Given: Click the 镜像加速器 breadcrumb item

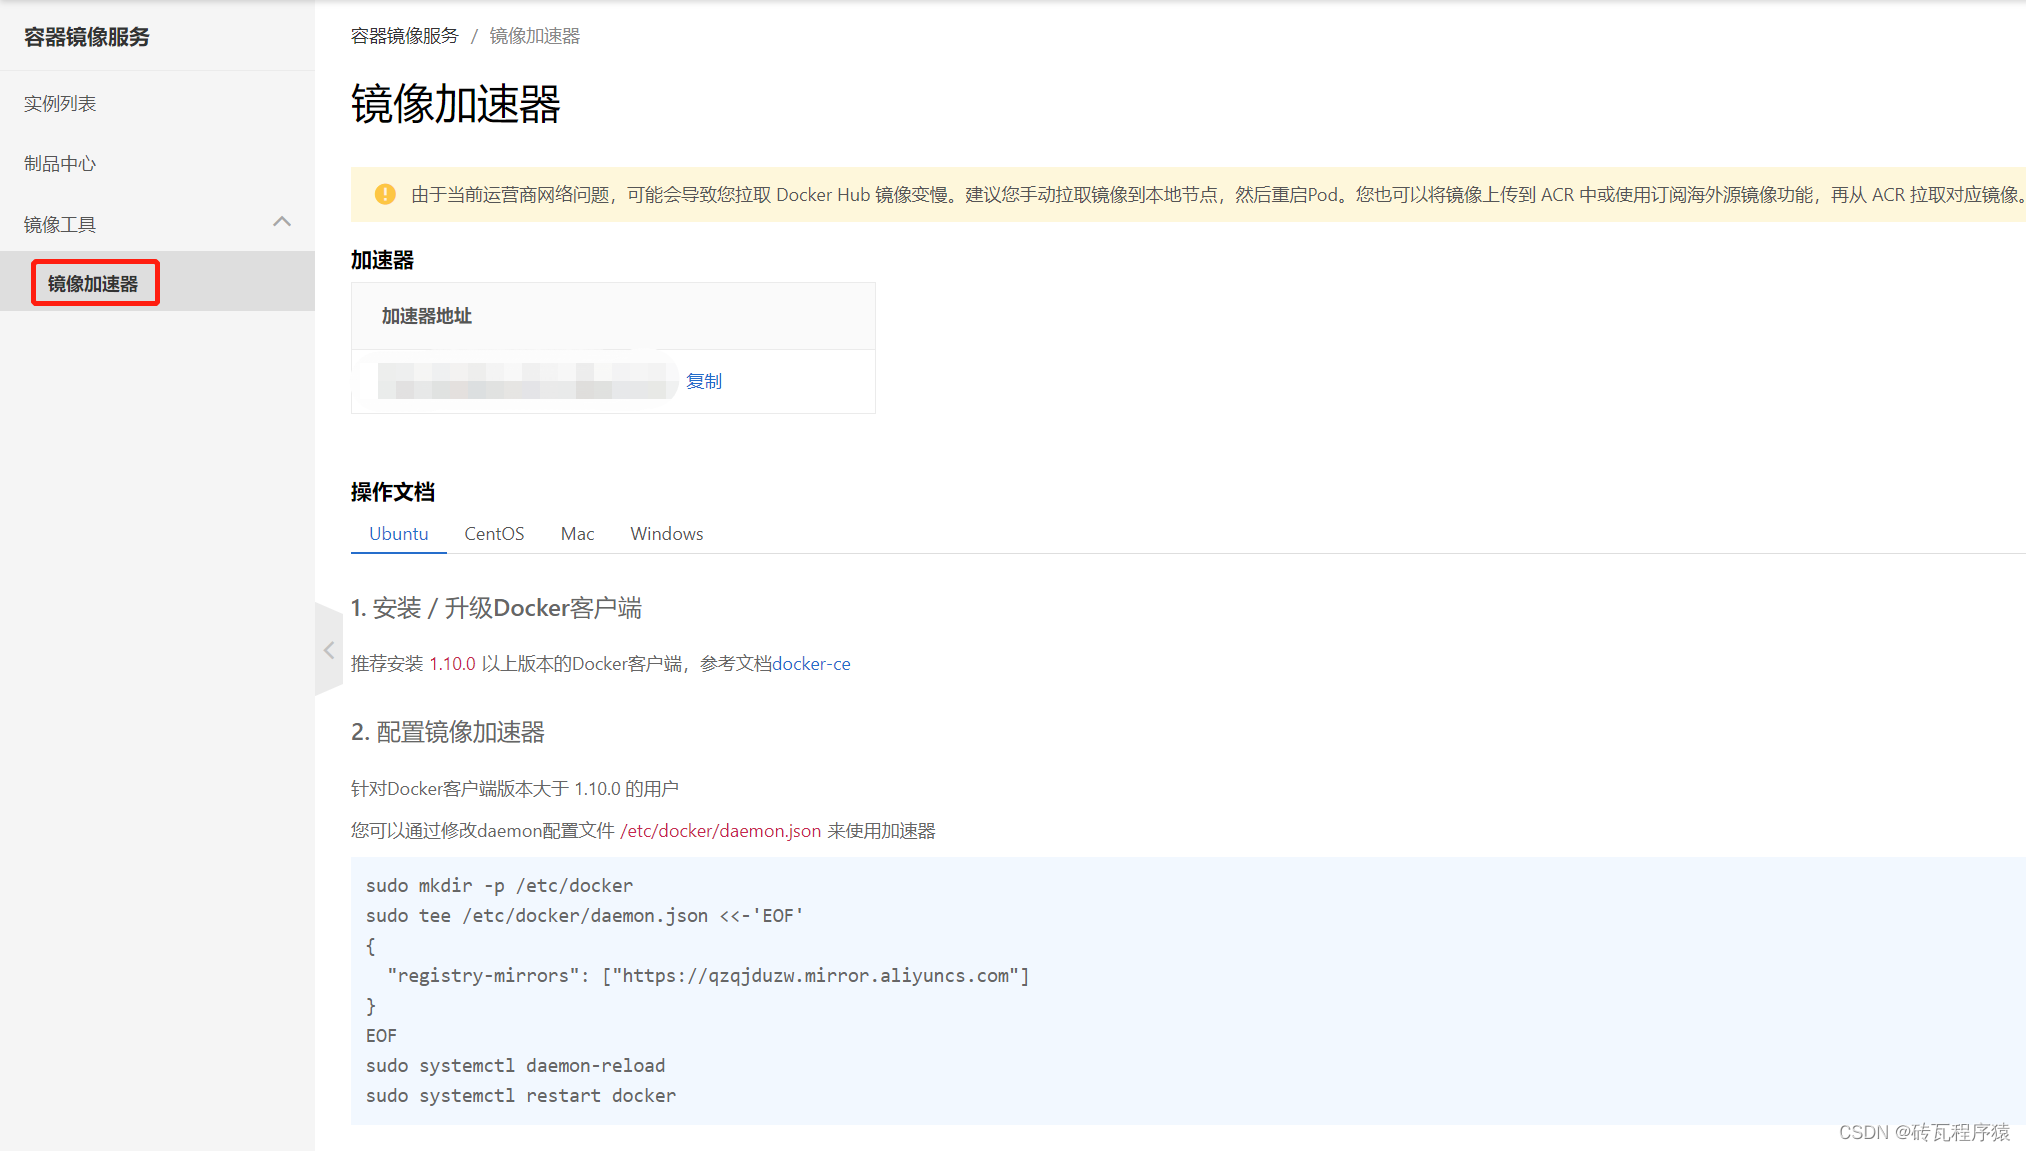Looking at the screenshot, I should [535, 36].
